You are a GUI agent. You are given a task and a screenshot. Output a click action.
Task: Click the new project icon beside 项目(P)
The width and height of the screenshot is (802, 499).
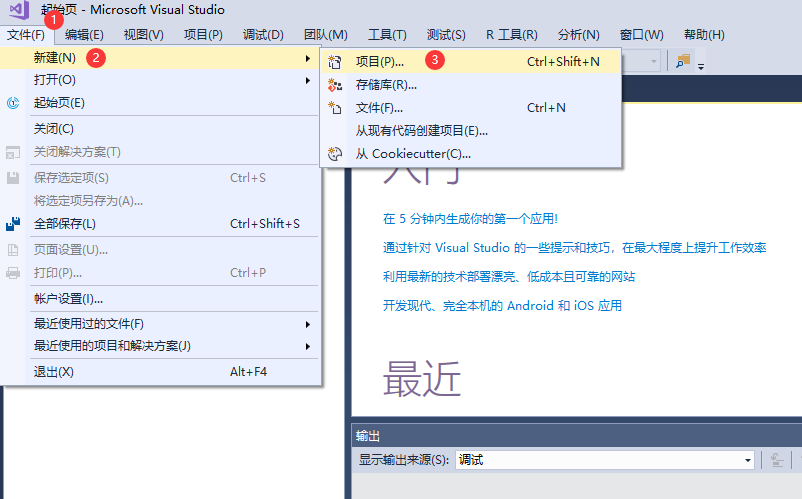[x=335, y=62]
